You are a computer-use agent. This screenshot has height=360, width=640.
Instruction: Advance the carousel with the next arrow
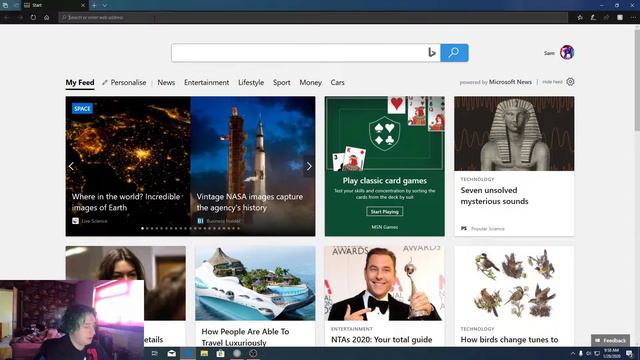pyautogui.click(x=309, y=166)
